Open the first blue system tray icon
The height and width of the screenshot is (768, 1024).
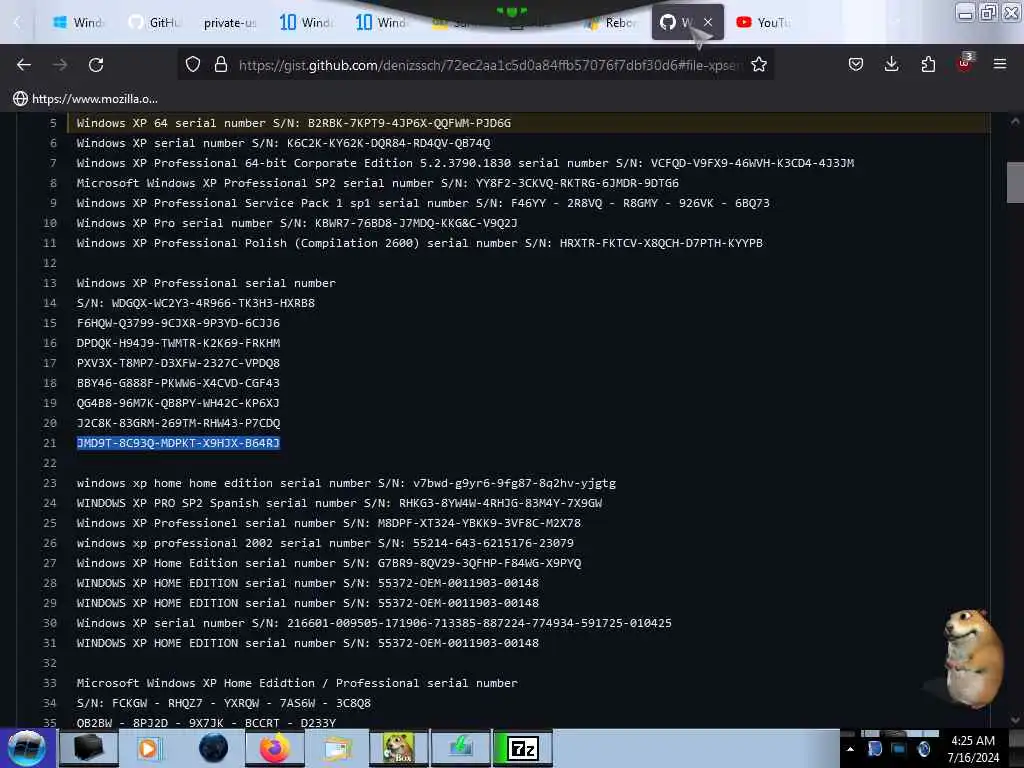coord(875,749)
